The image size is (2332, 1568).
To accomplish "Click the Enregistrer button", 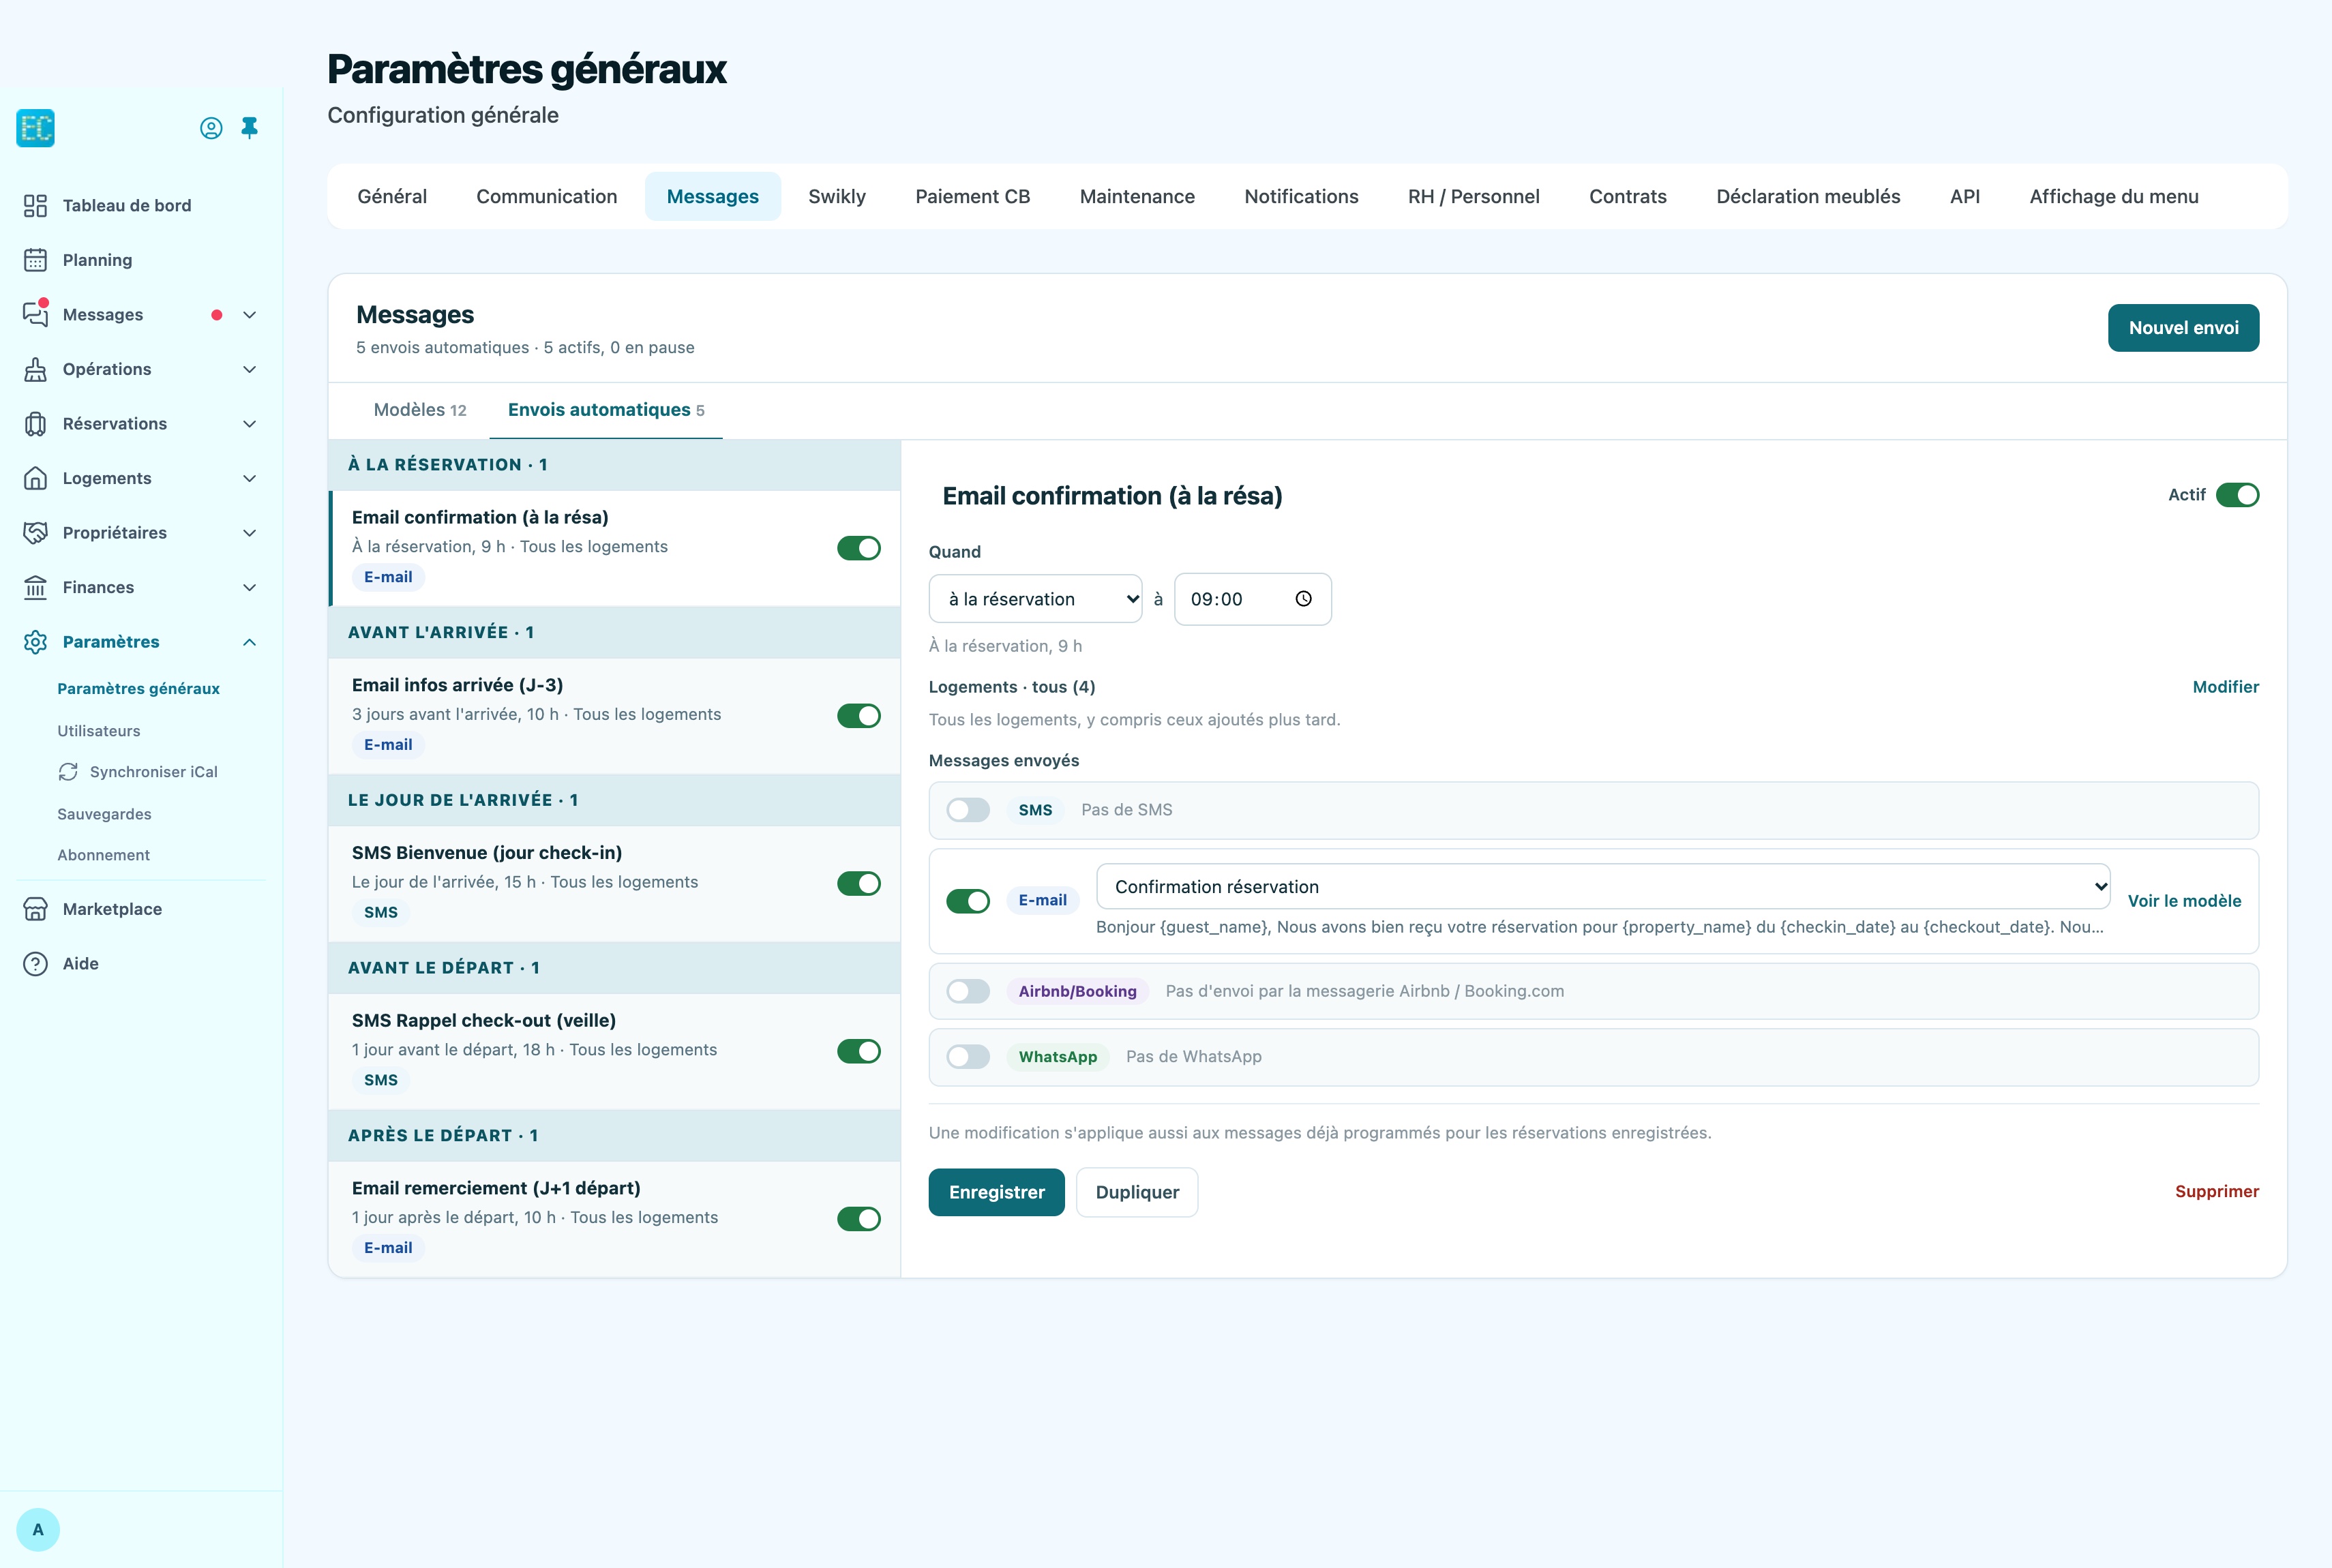I will [x=996, y=1192].
